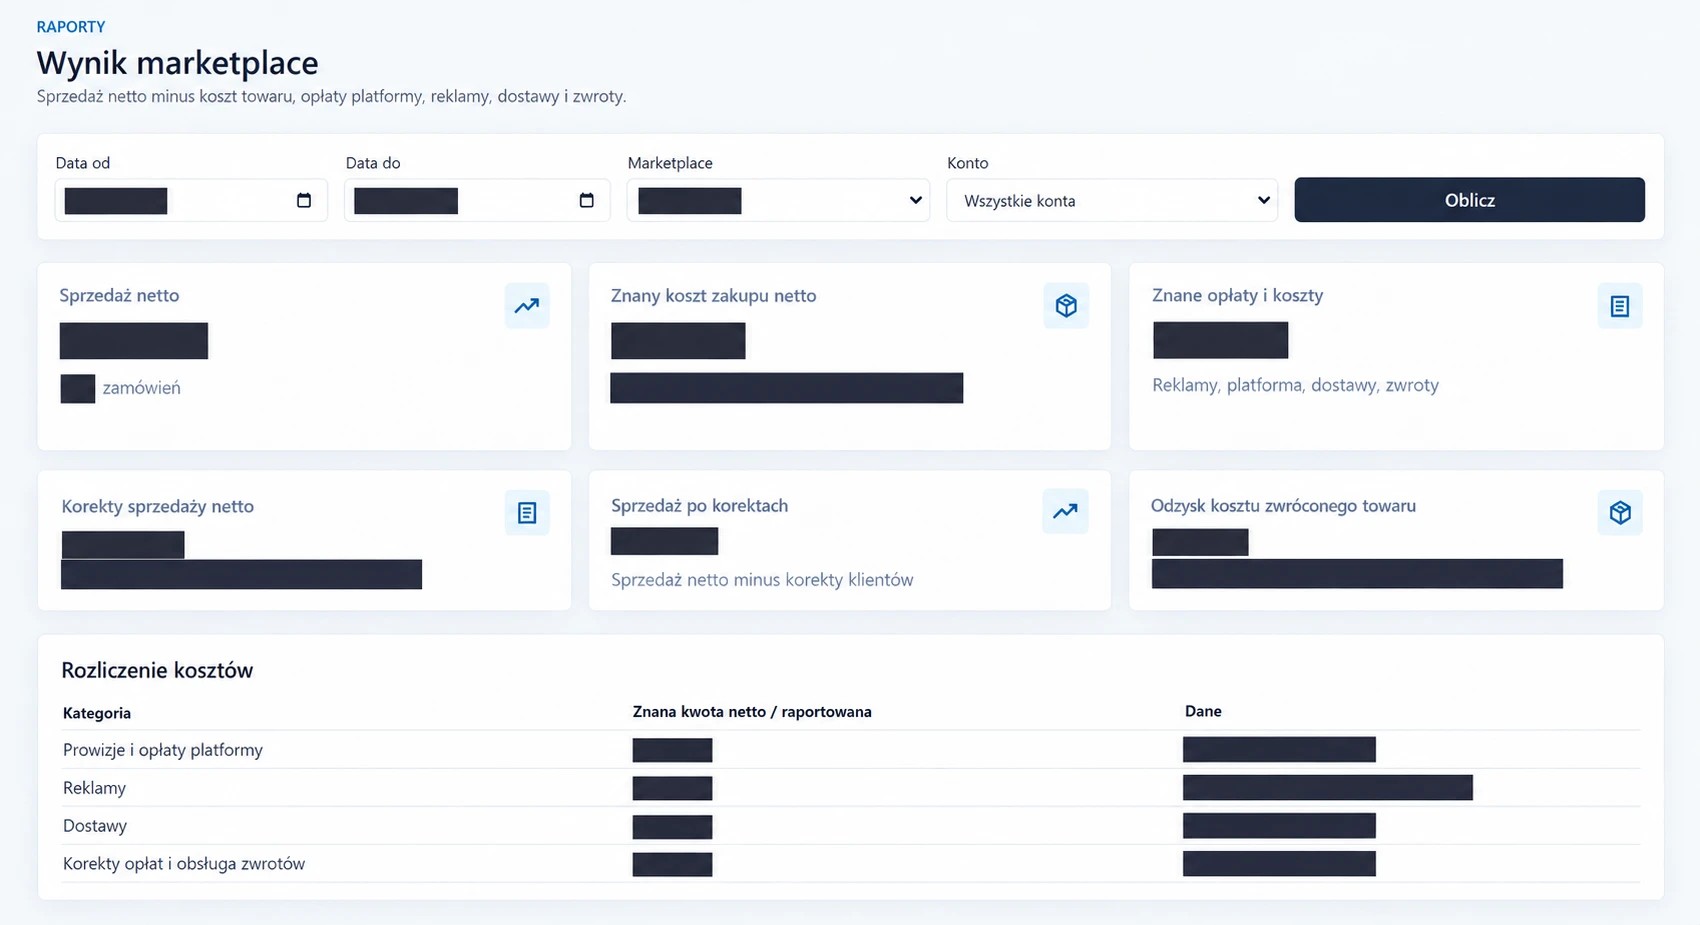
Task: Click the trend icon in Sprzedaż po korektach card
Action: [x=1065, y=511]
